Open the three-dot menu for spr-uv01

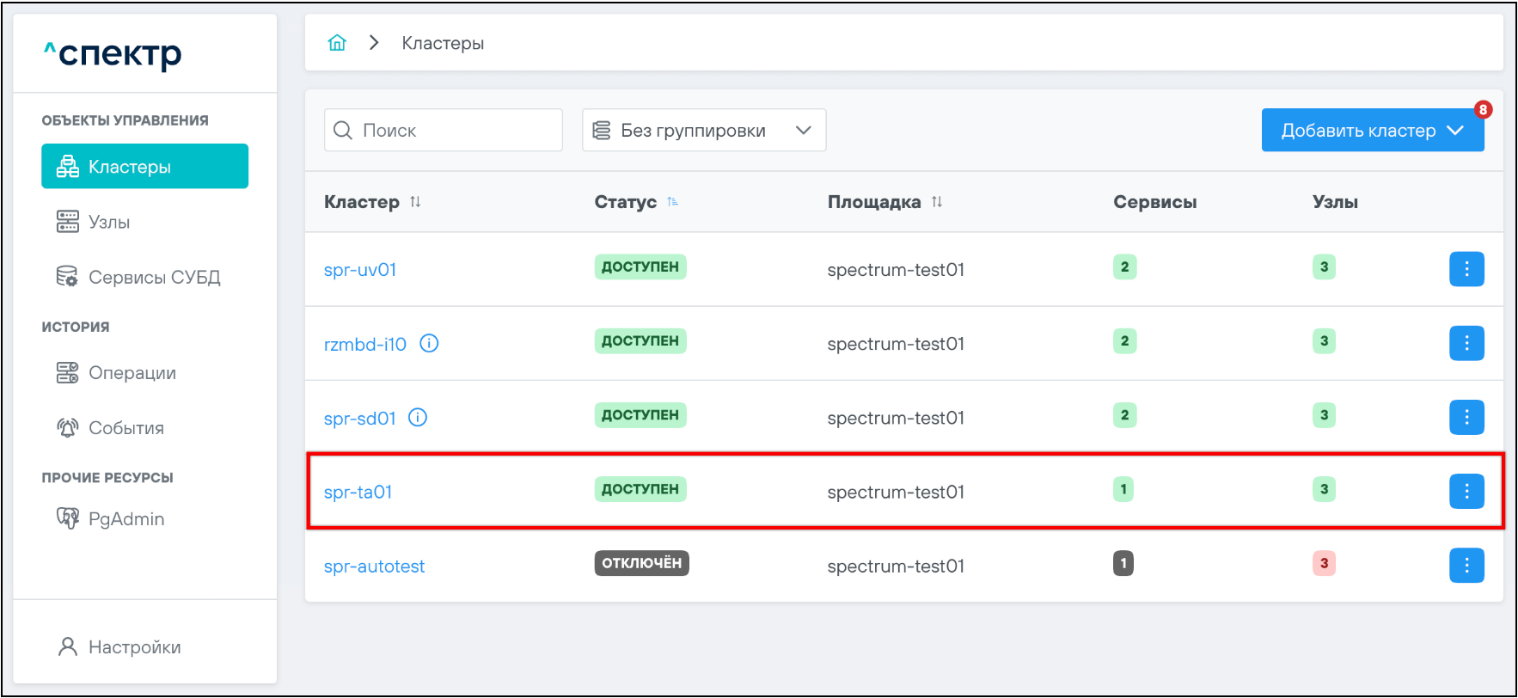click(1466, 269)
